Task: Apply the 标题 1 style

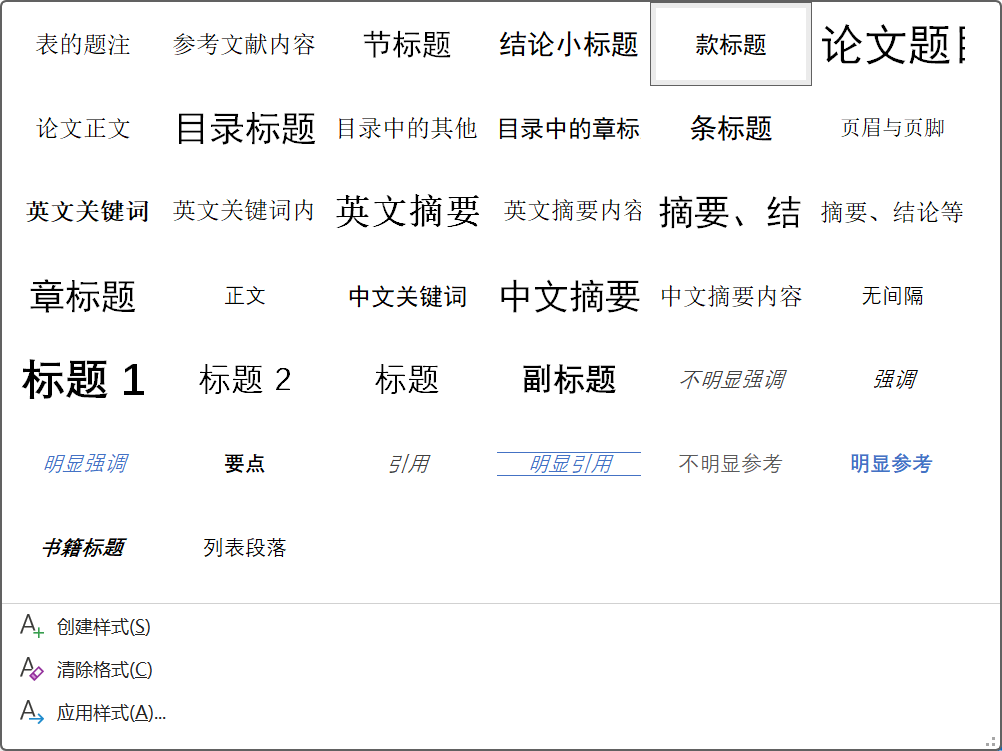Action: coord(83,381)
